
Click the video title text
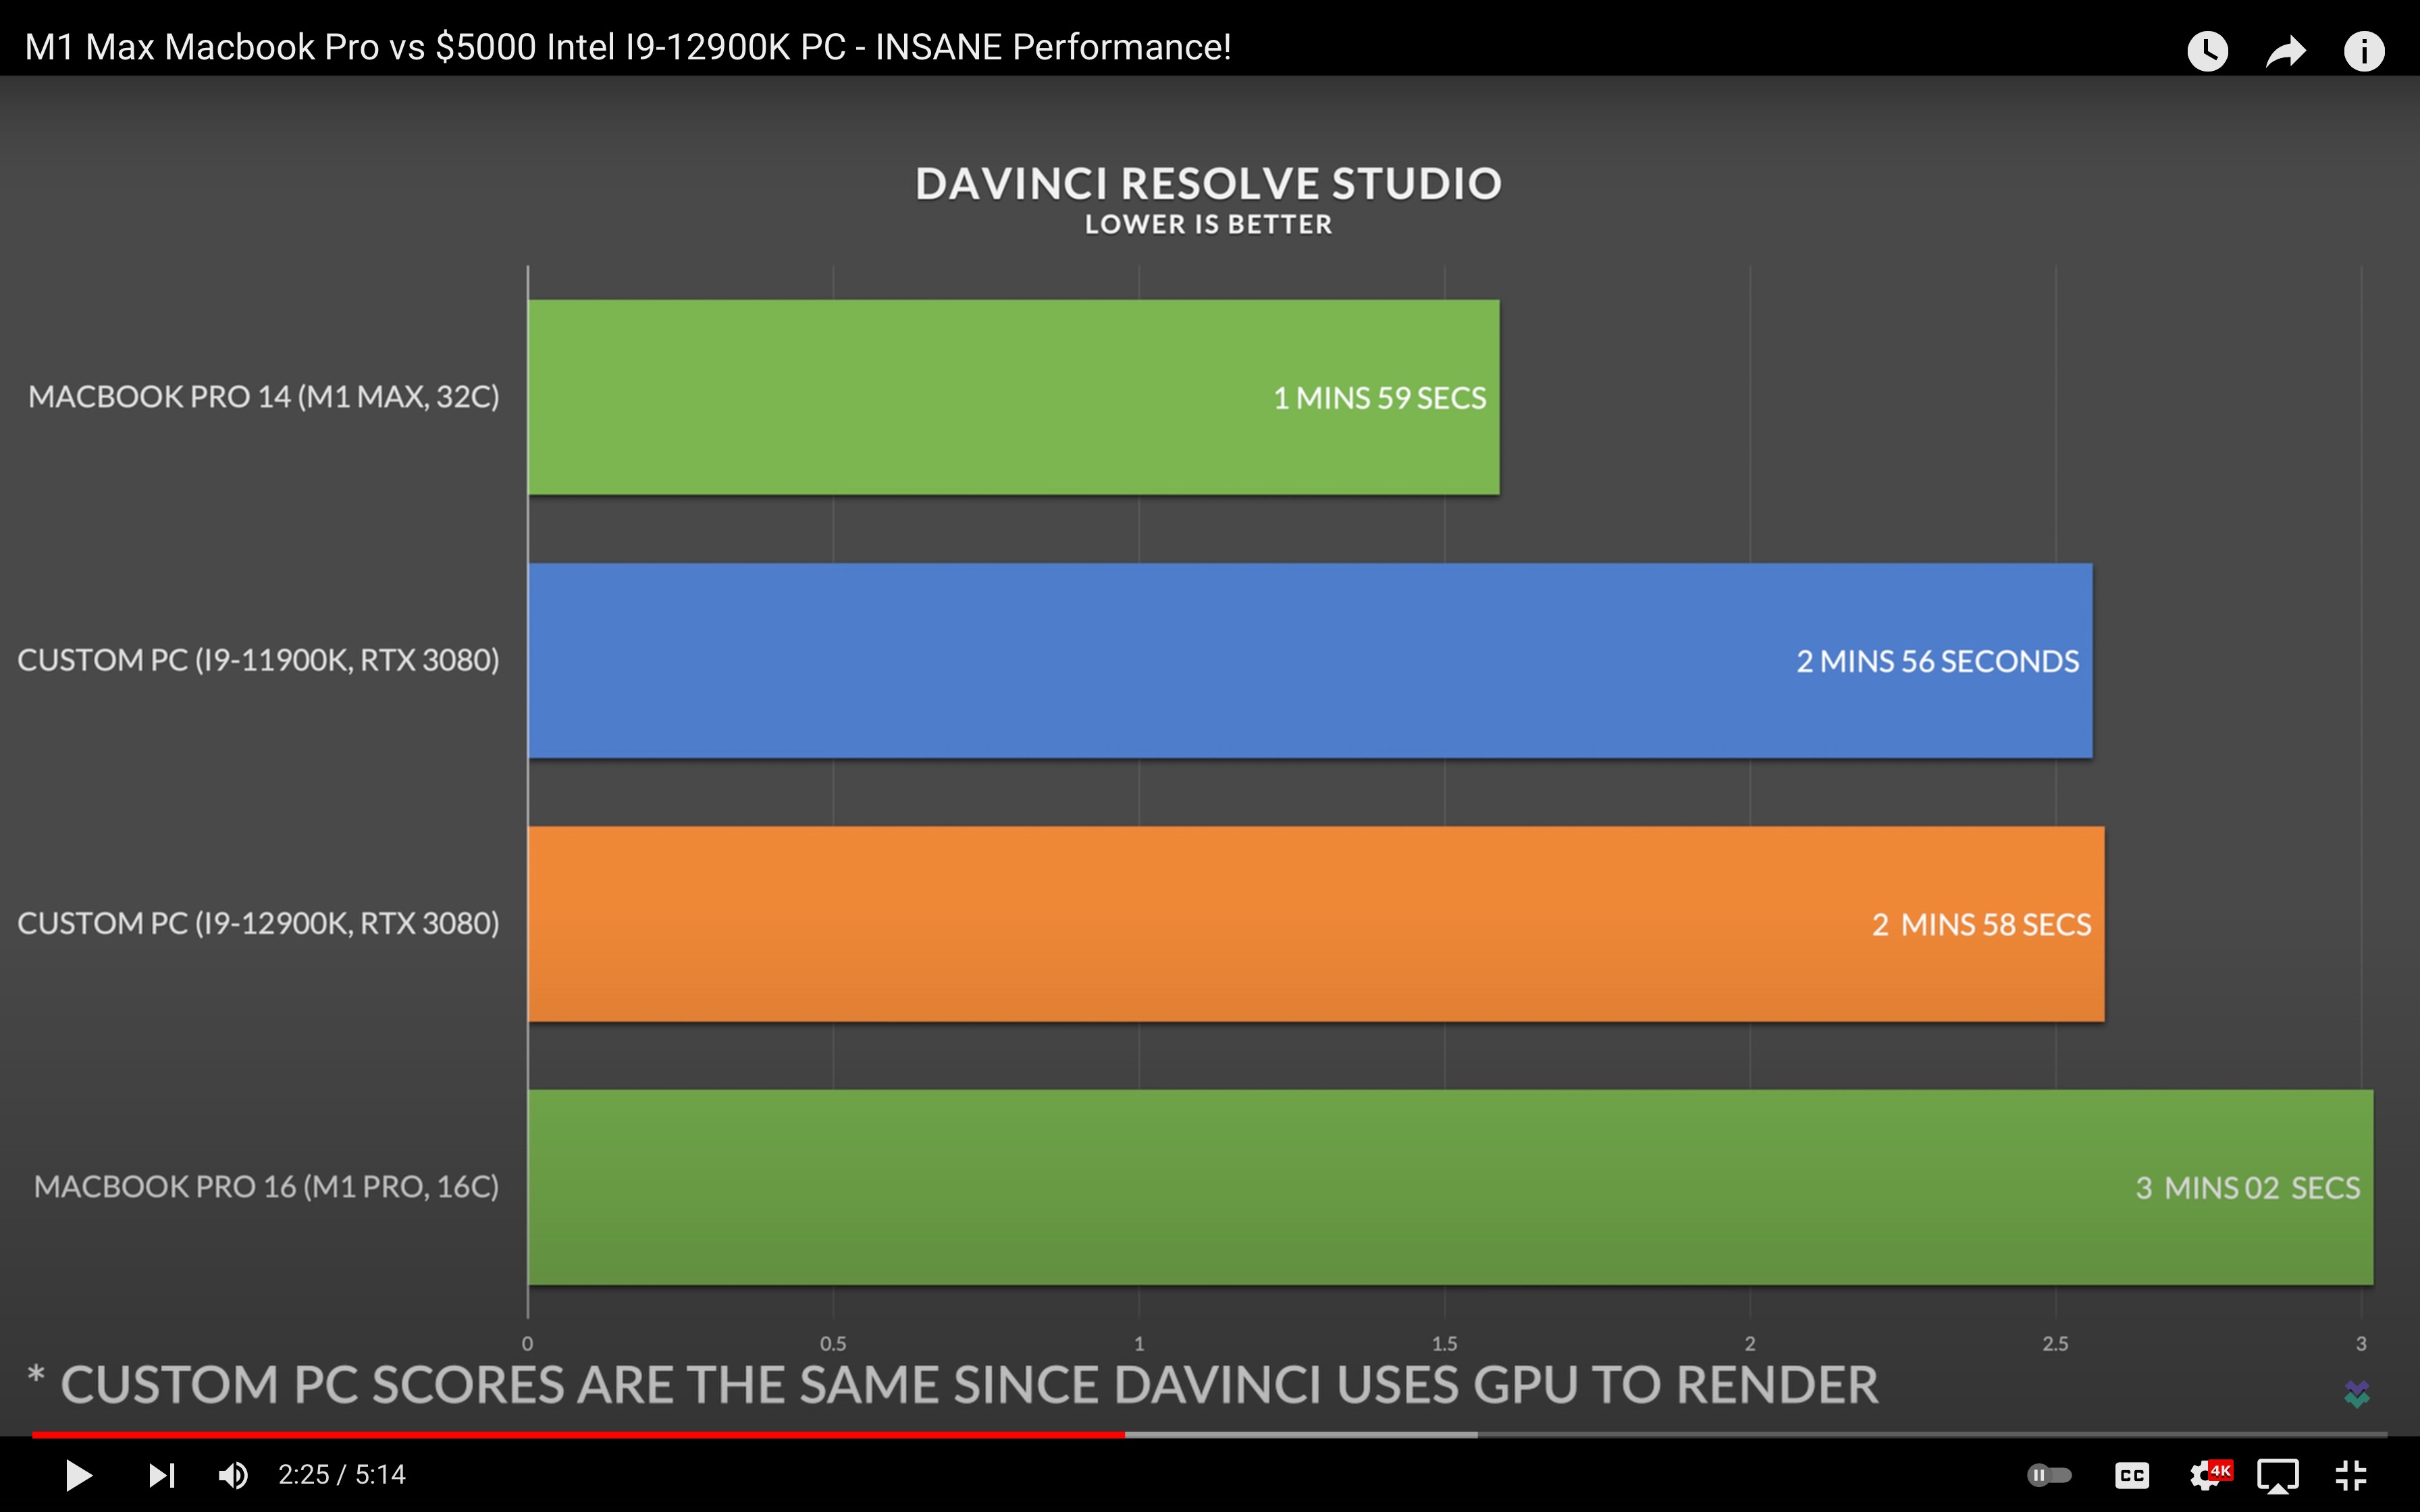pos(628,47)
